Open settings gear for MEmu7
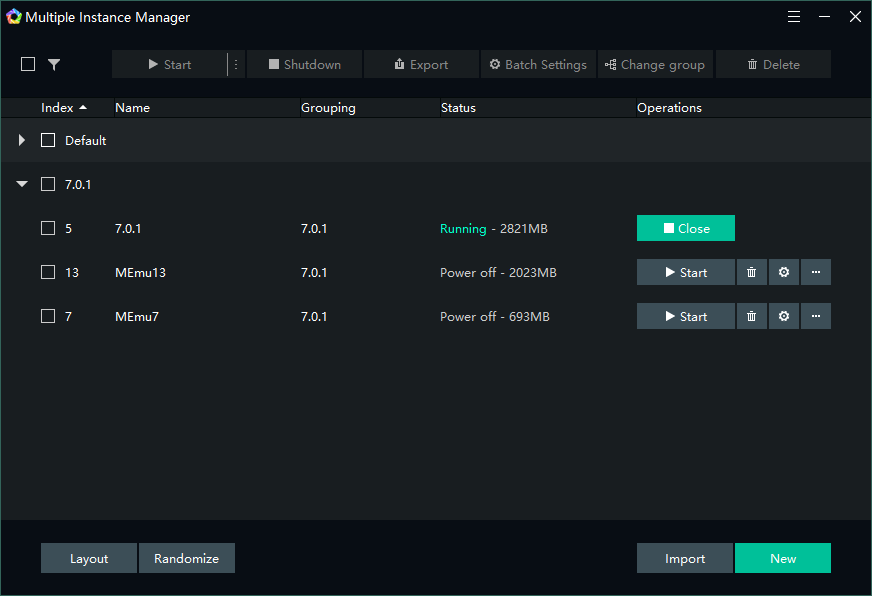The image size is (872, 596). pyautogui.click(x=784, y=316)
